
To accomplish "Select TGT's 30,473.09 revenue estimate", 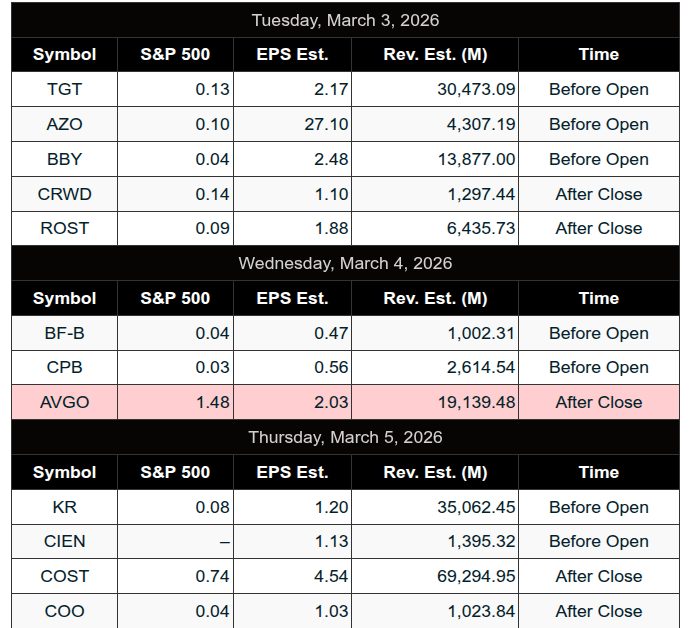I will (476, 89).
